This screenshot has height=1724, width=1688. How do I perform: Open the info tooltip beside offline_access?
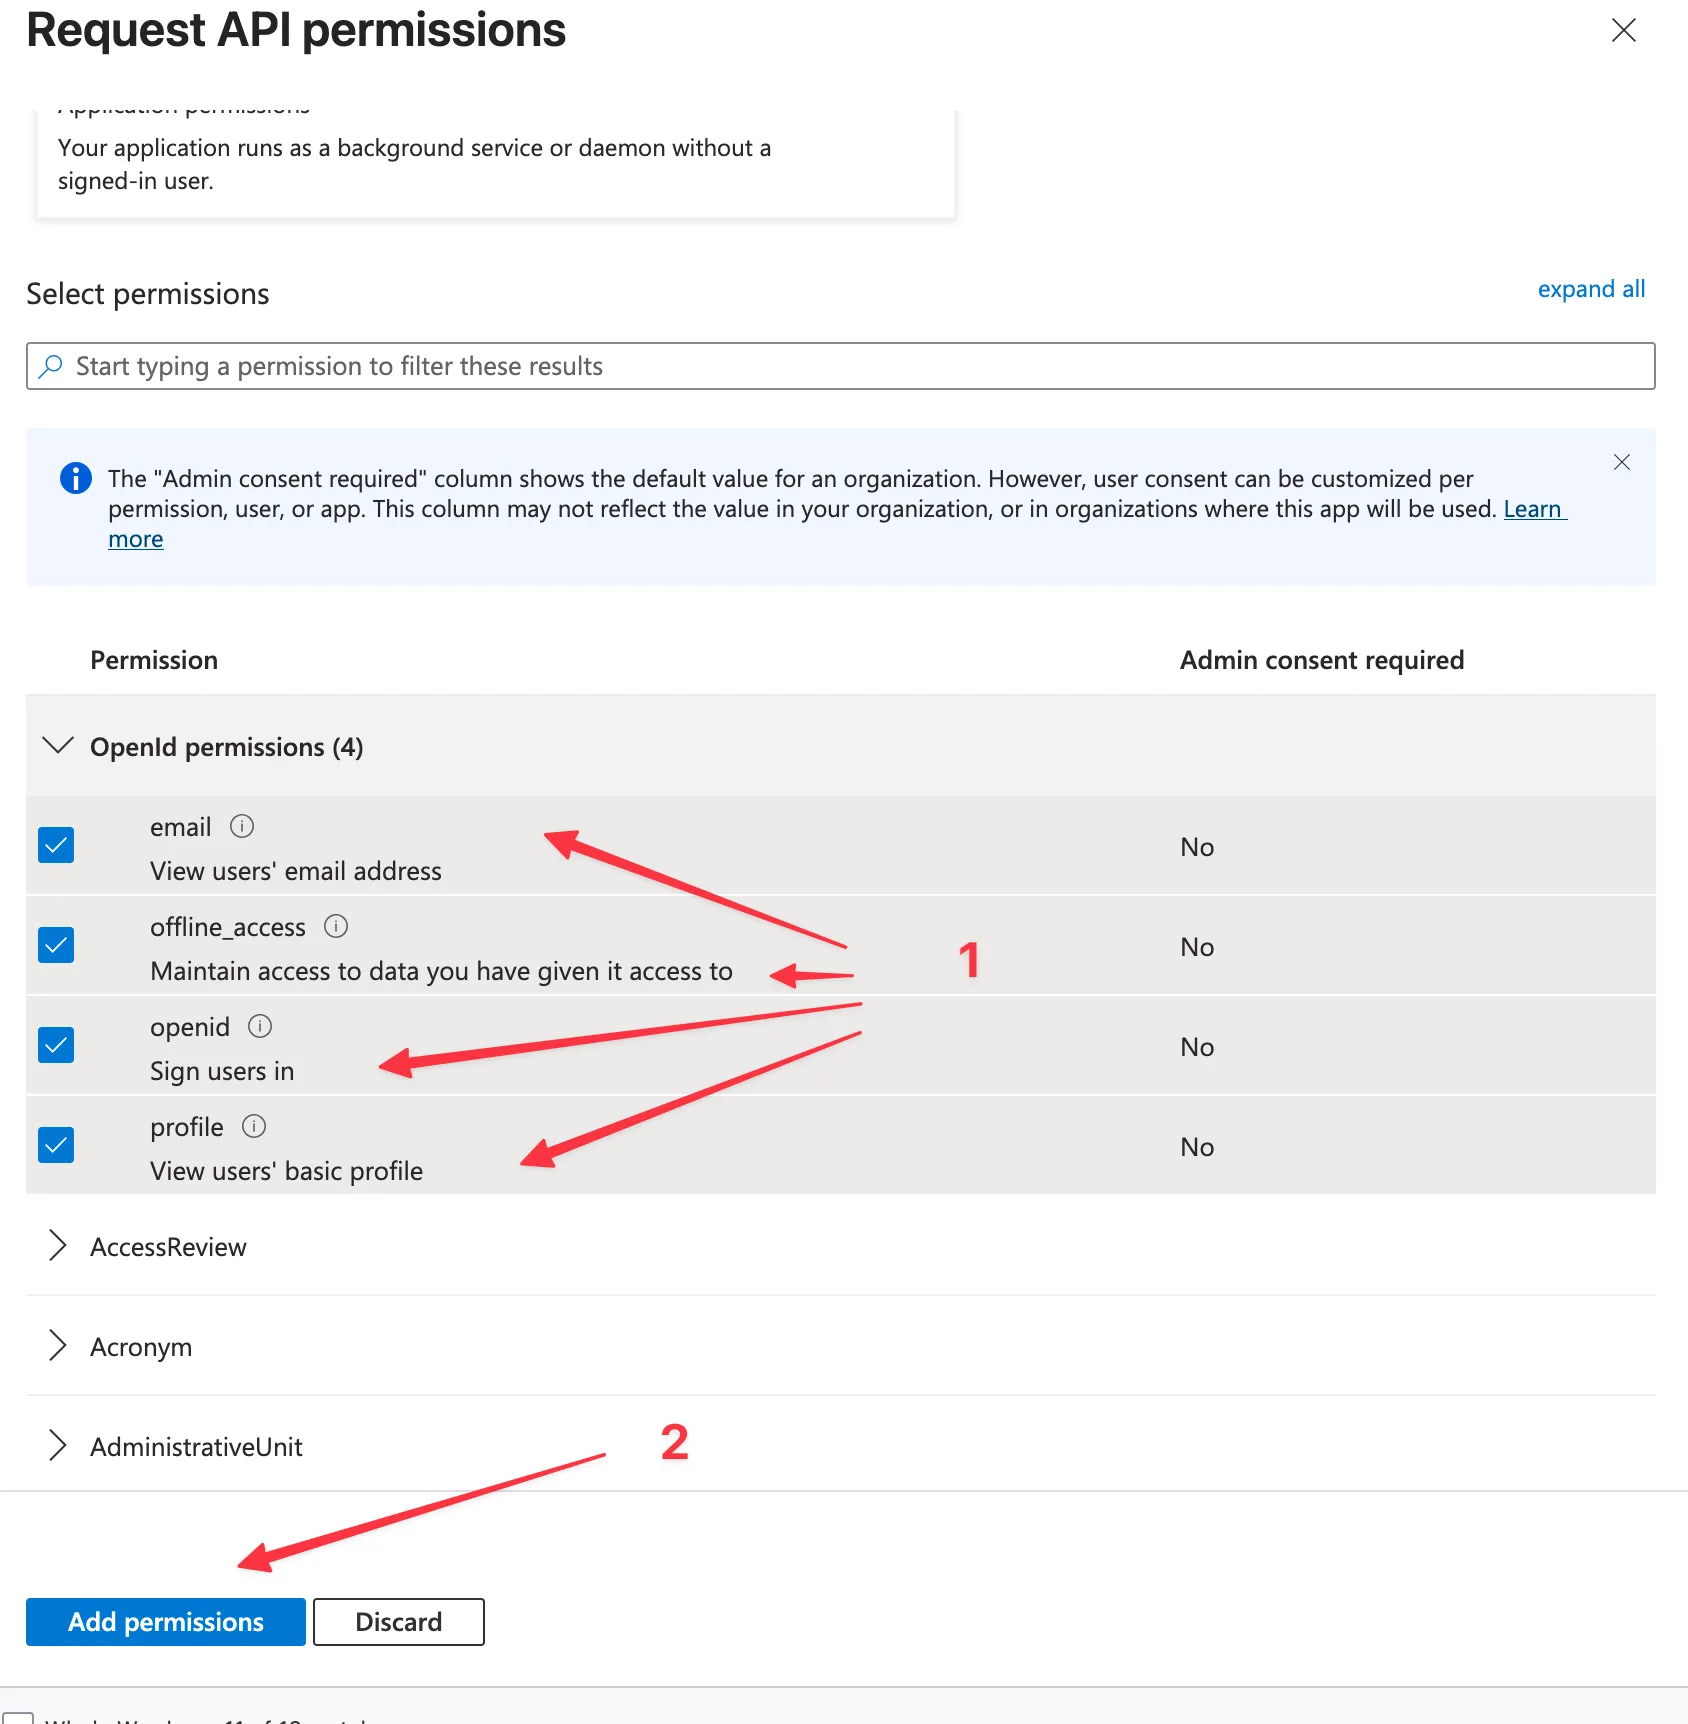(x=336, y=926)
